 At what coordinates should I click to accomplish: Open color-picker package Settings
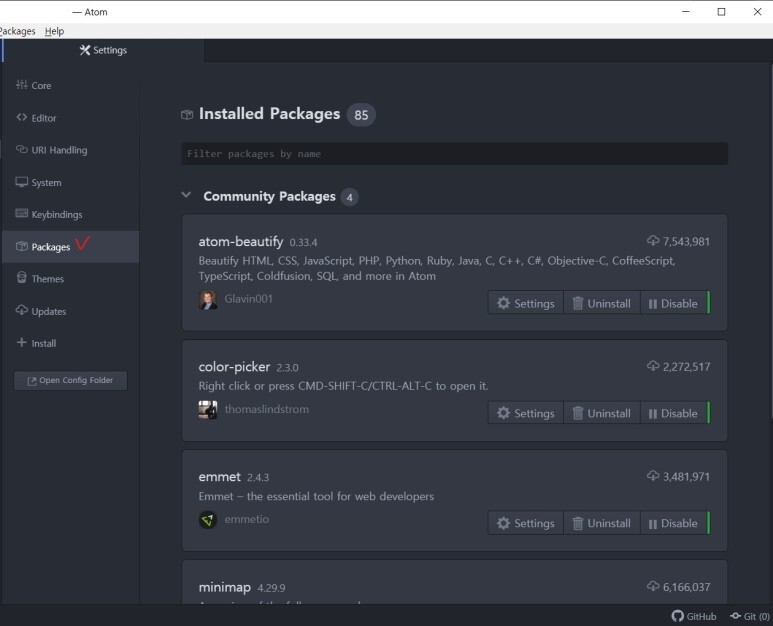[x=526, y=413]
